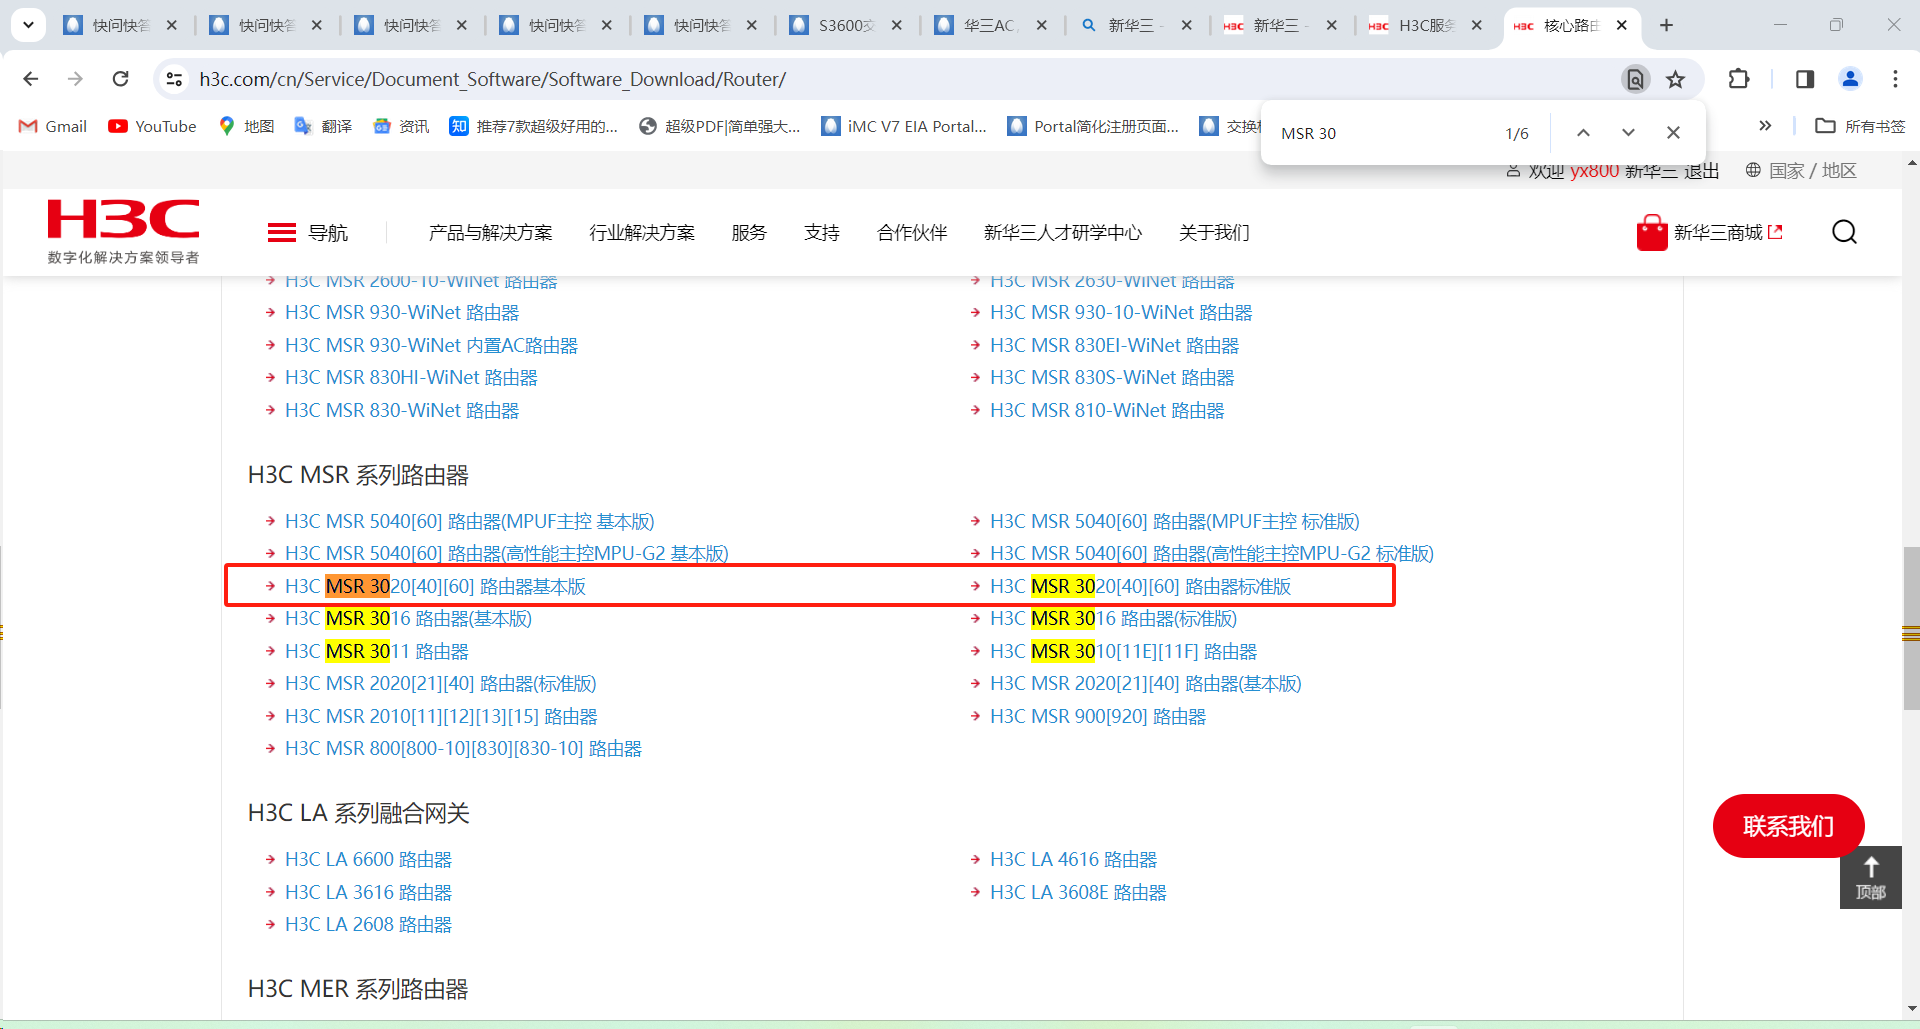Click the H3C logo
Image resolution: width=1920 pixels, height=1029 pixels.
coord(123,230)
